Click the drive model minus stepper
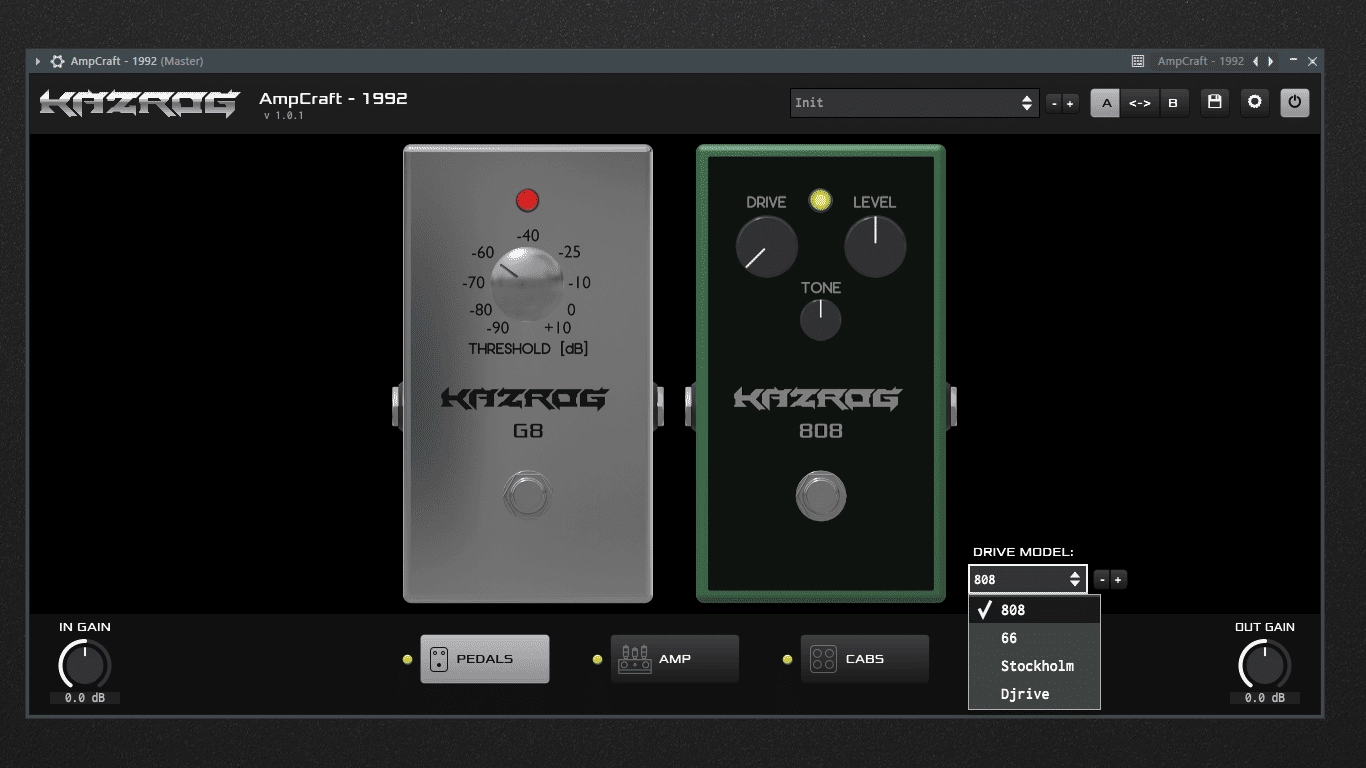The image size is (1366, 768). coord(1103,579)
